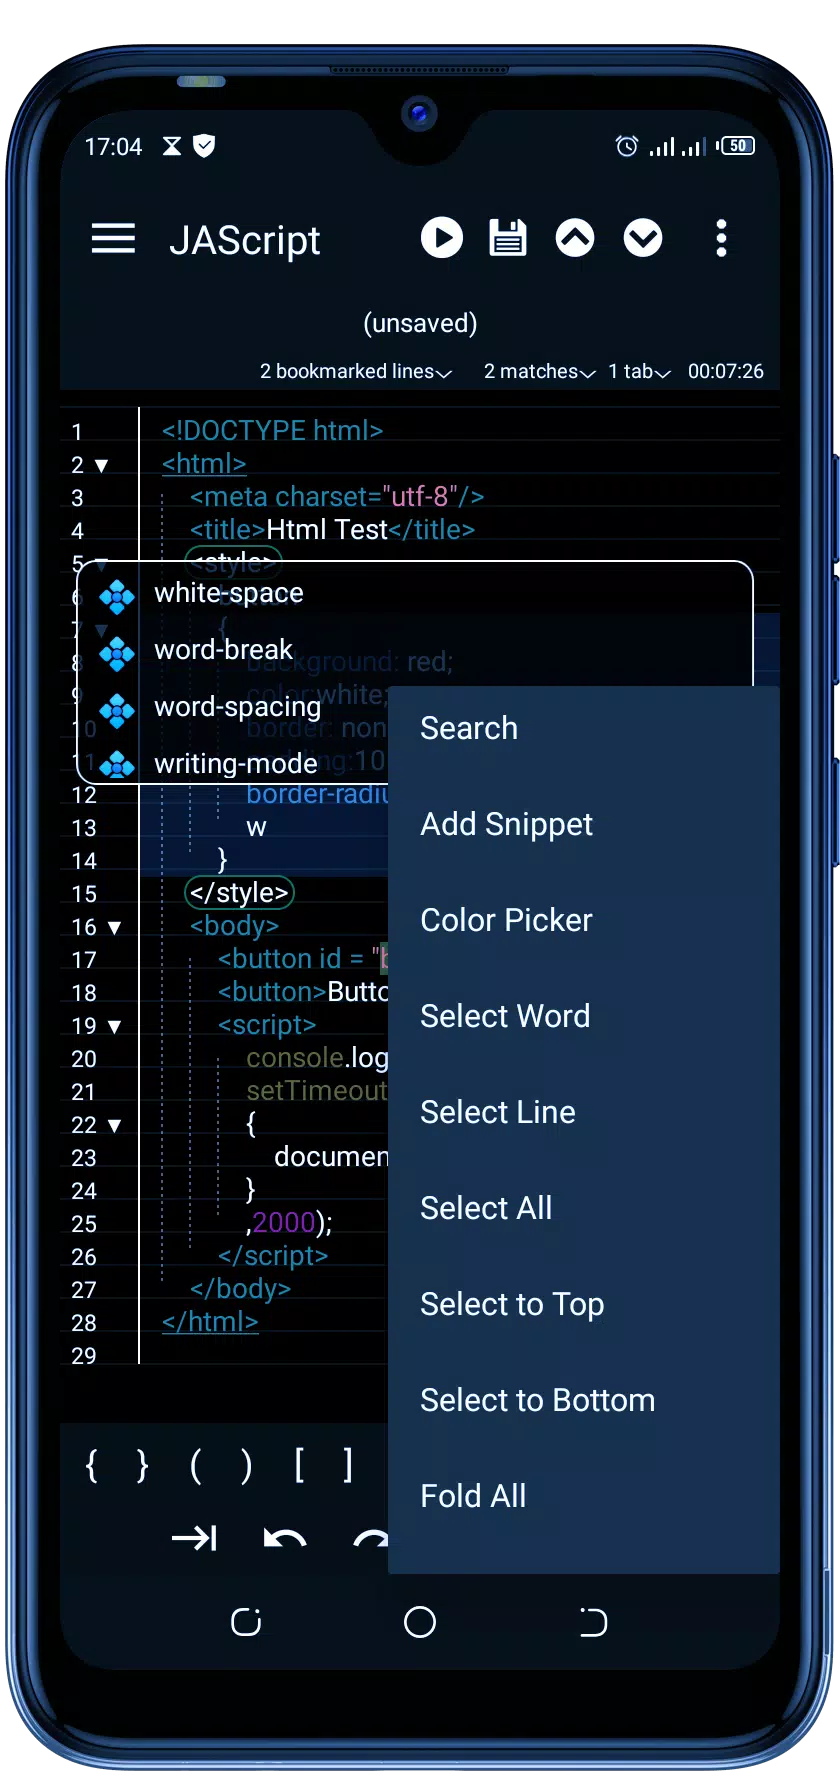
Task: Click the 00:07:26 timer readout
Action: point(726,372)
